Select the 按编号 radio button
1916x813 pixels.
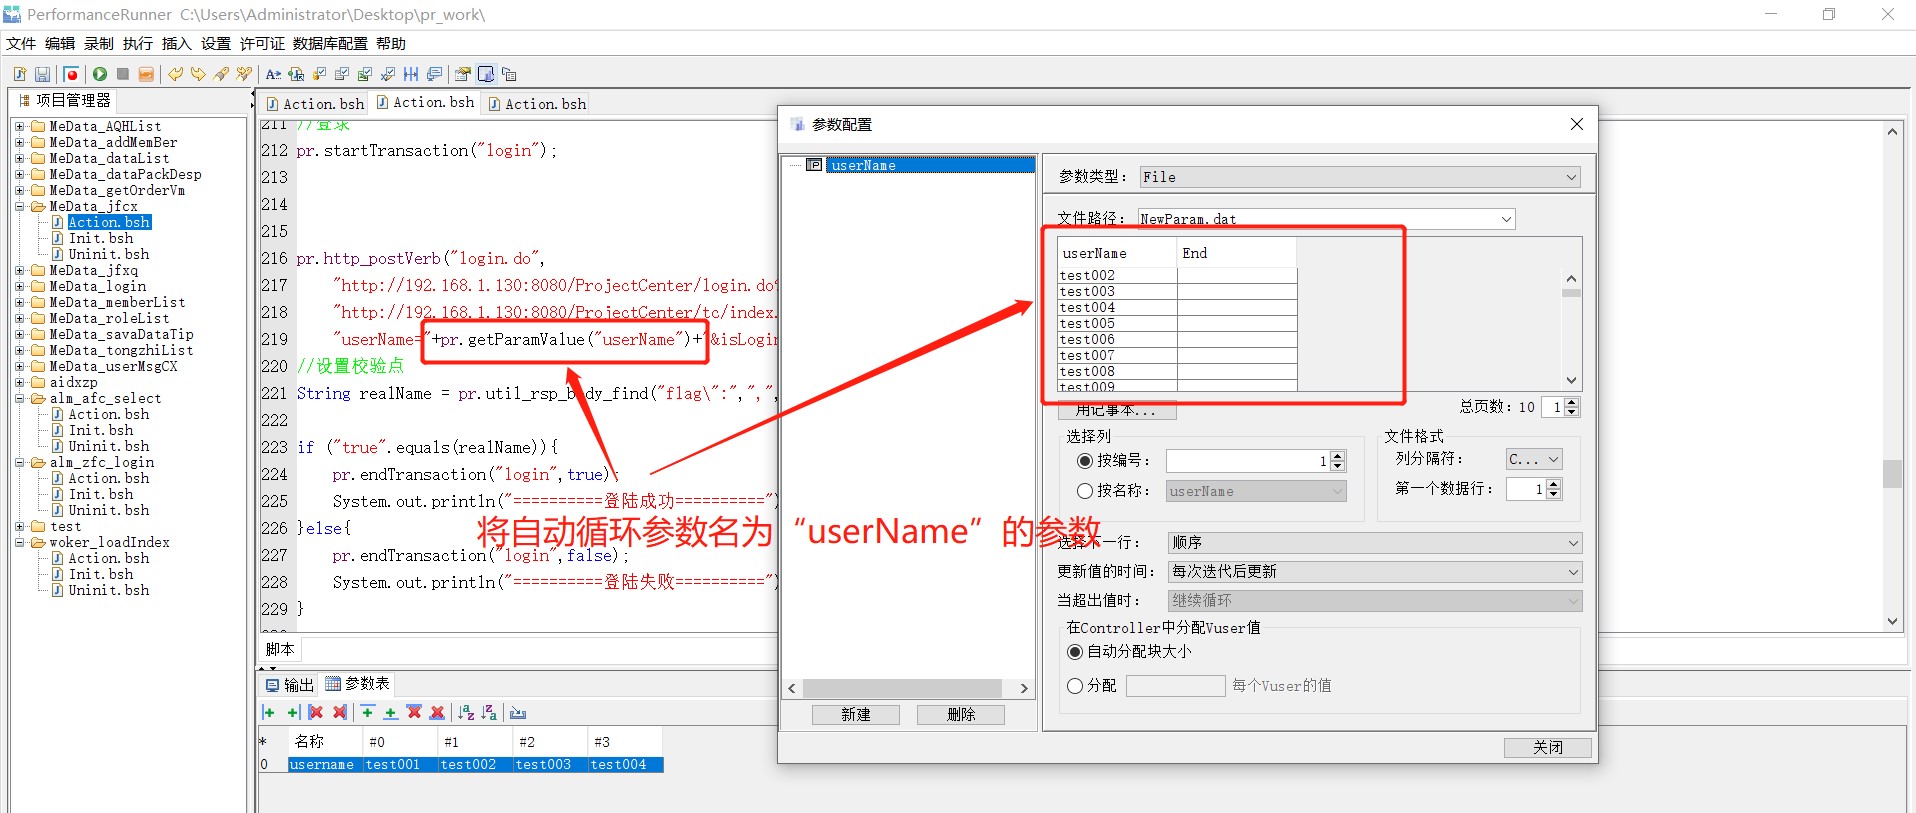click(1085, 461)
